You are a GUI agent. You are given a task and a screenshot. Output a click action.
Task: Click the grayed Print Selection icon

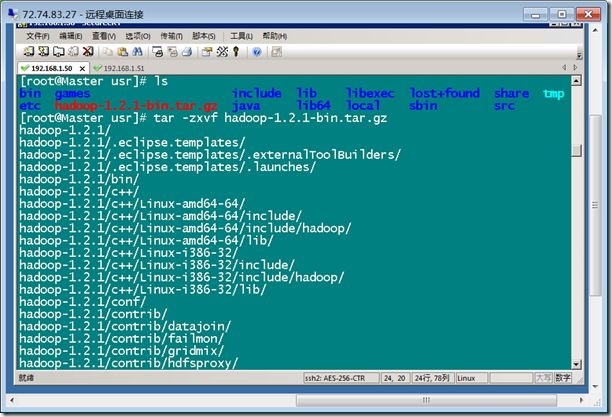173,52
